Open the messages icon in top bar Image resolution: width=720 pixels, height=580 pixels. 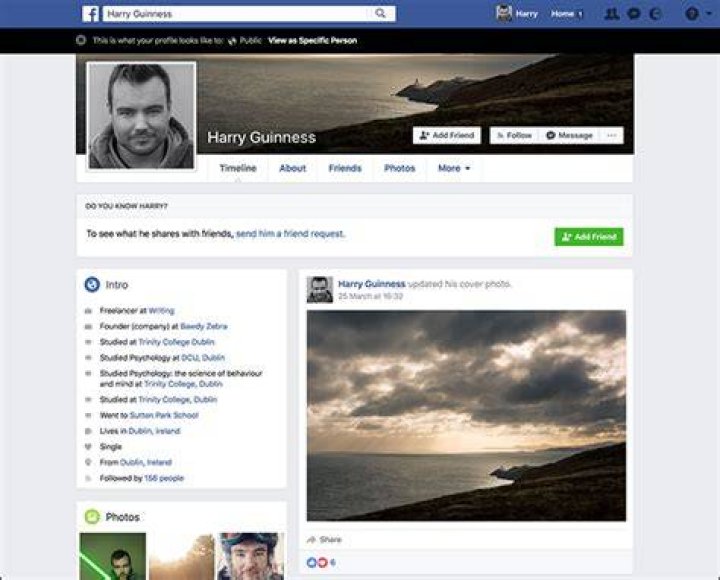(x=634, y=14)
